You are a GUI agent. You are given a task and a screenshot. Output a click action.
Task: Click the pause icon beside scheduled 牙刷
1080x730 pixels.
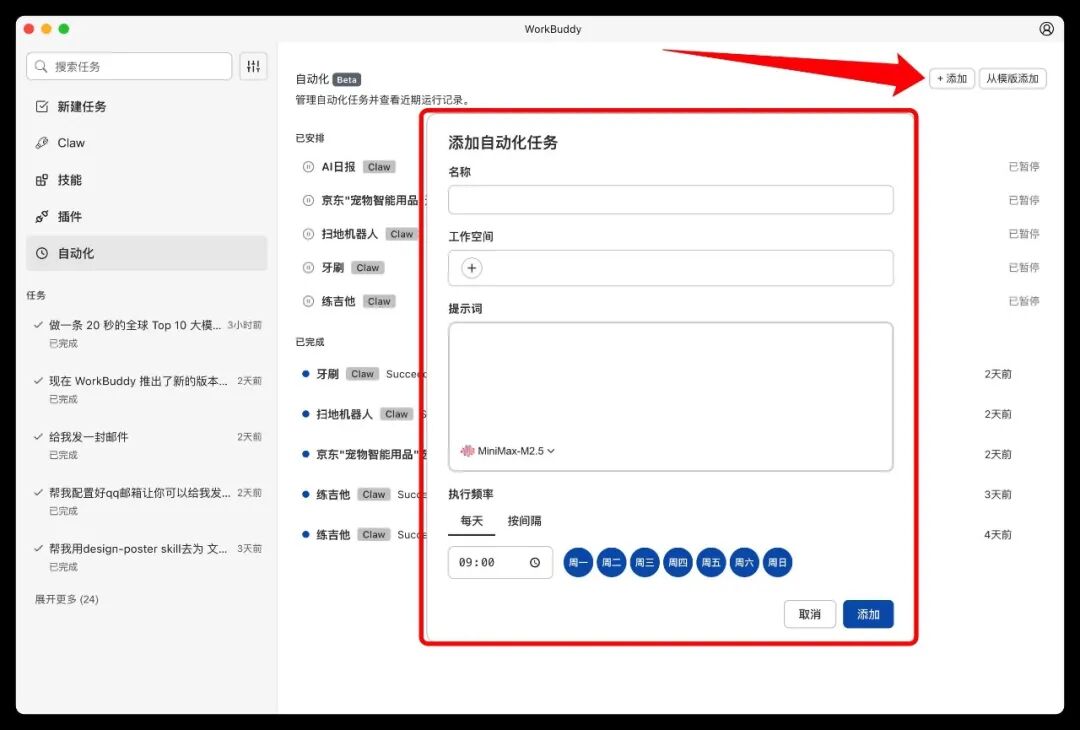(309, 267)
